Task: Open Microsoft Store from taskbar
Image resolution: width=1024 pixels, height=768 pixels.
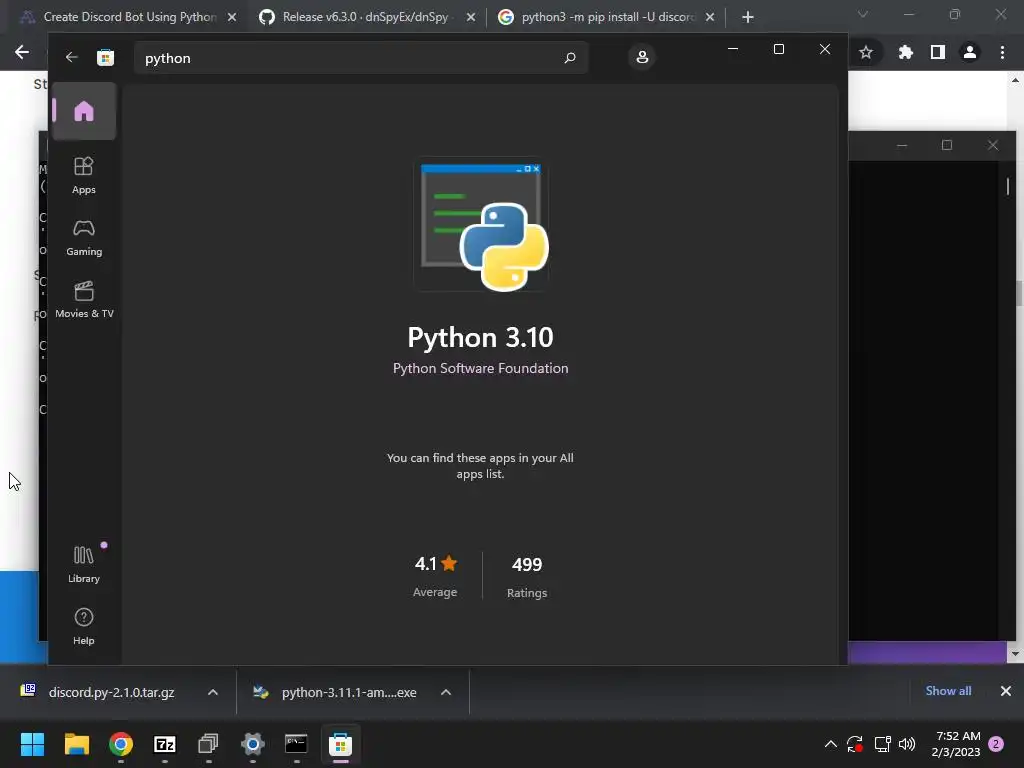Action: (x=340, y=744)
